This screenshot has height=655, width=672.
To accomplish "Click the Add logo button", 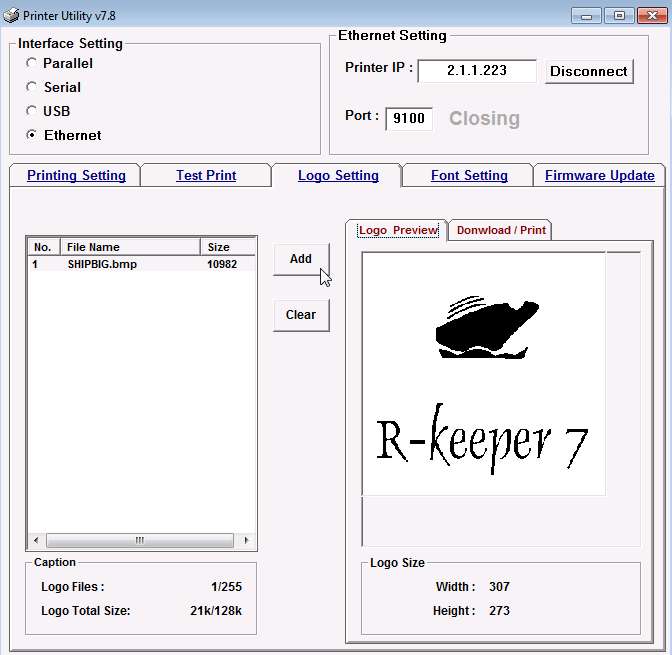I will coord(301,259).
